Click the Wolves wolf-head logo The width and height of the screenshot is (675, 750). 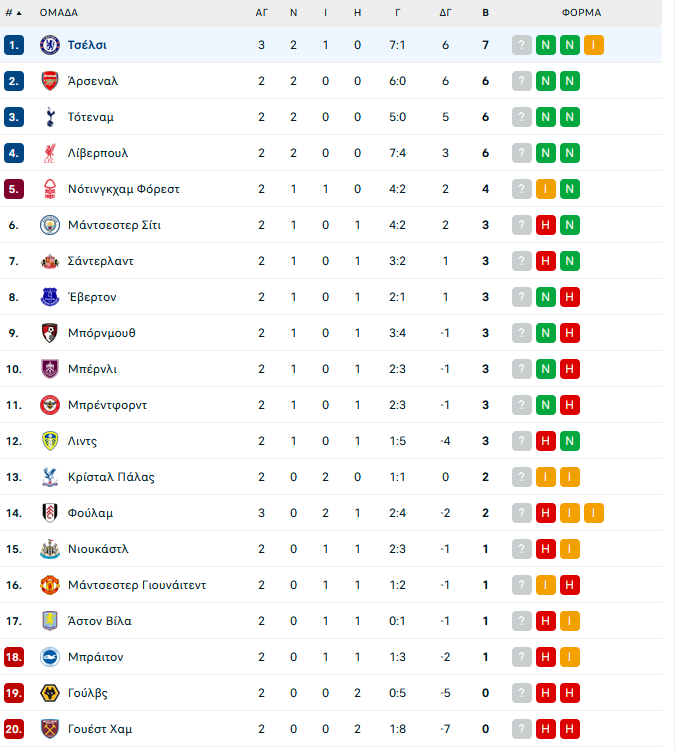50,693
